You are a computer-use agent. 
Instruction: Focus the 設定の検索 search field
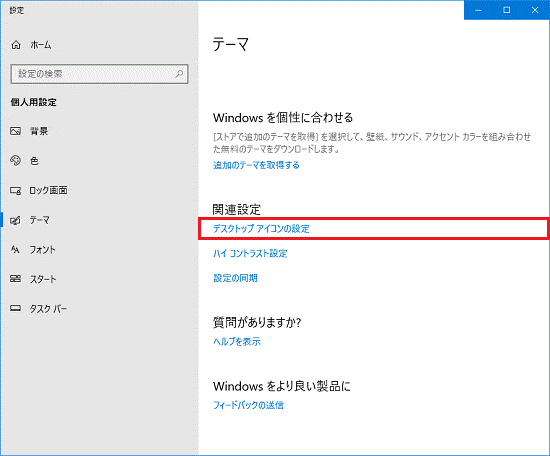[x=99, y=74]
